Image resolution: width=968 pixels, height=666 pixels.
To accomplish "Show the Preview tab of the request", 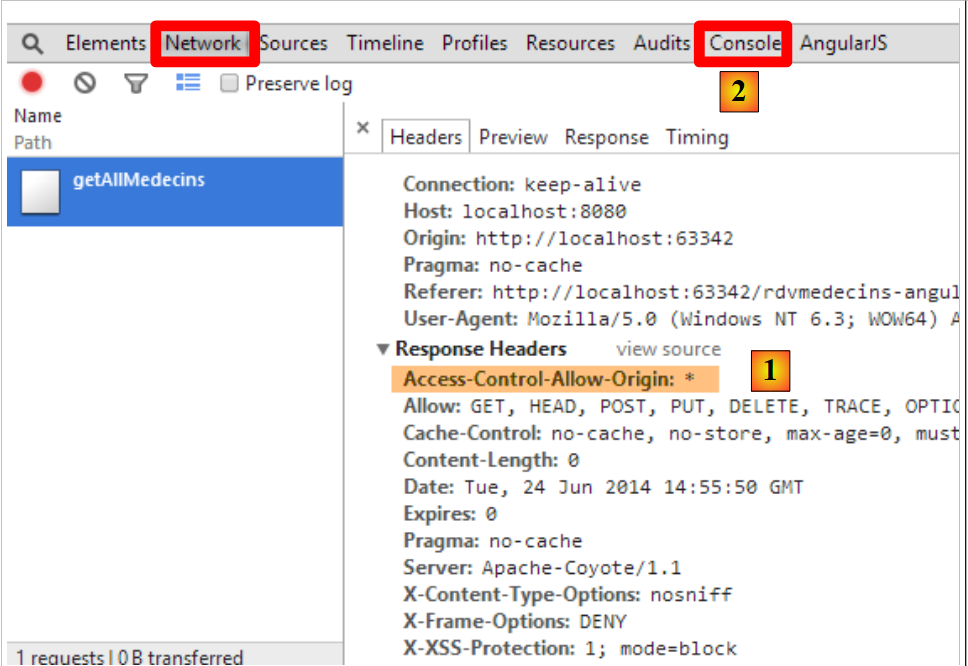I will (513, 137).
